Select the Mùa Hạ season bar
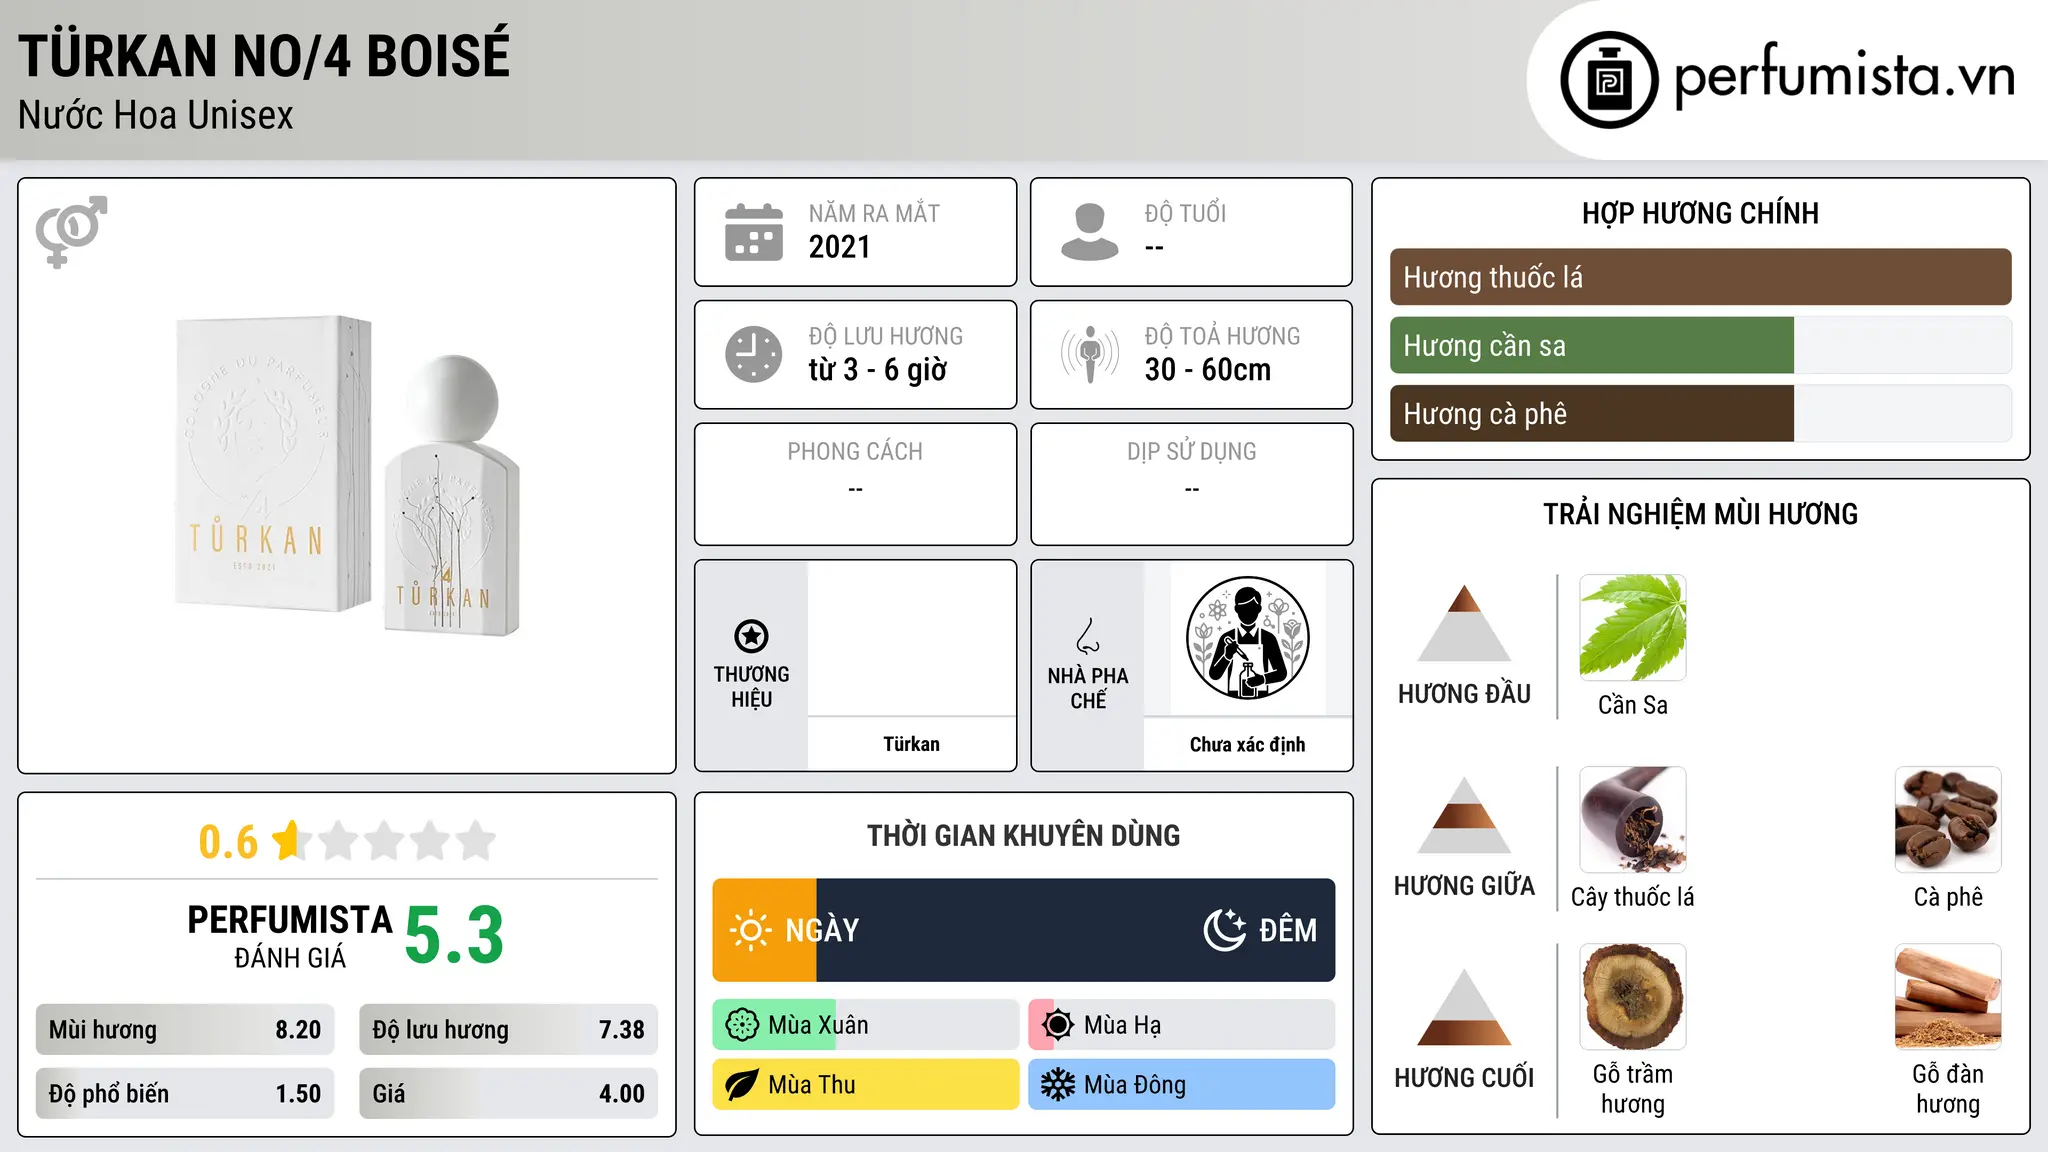This screenshot has height=1152, width=2048. click(1181, 1025)
